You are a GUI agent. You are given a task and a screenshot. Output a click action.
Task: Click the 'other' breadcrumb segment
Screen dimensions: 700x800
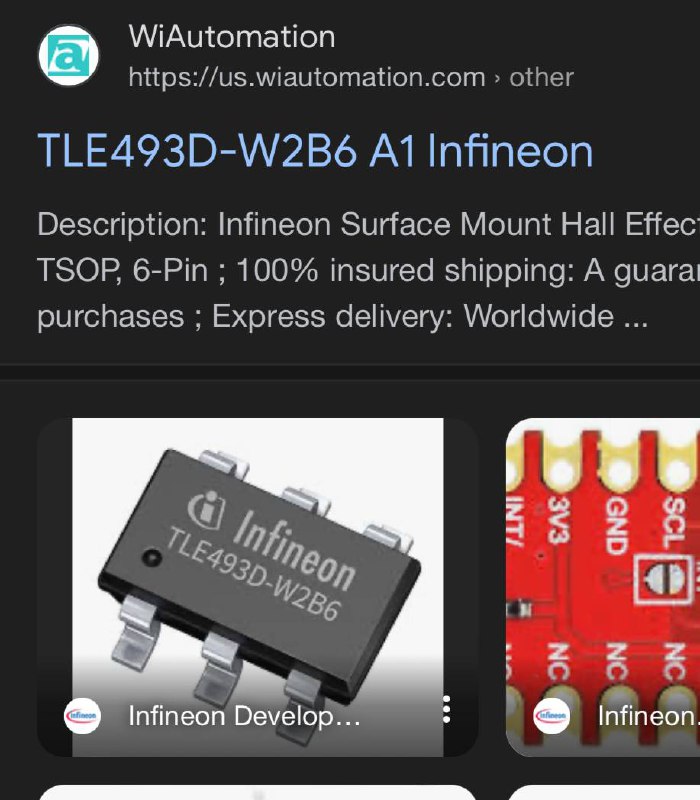[x=541, y=78]
